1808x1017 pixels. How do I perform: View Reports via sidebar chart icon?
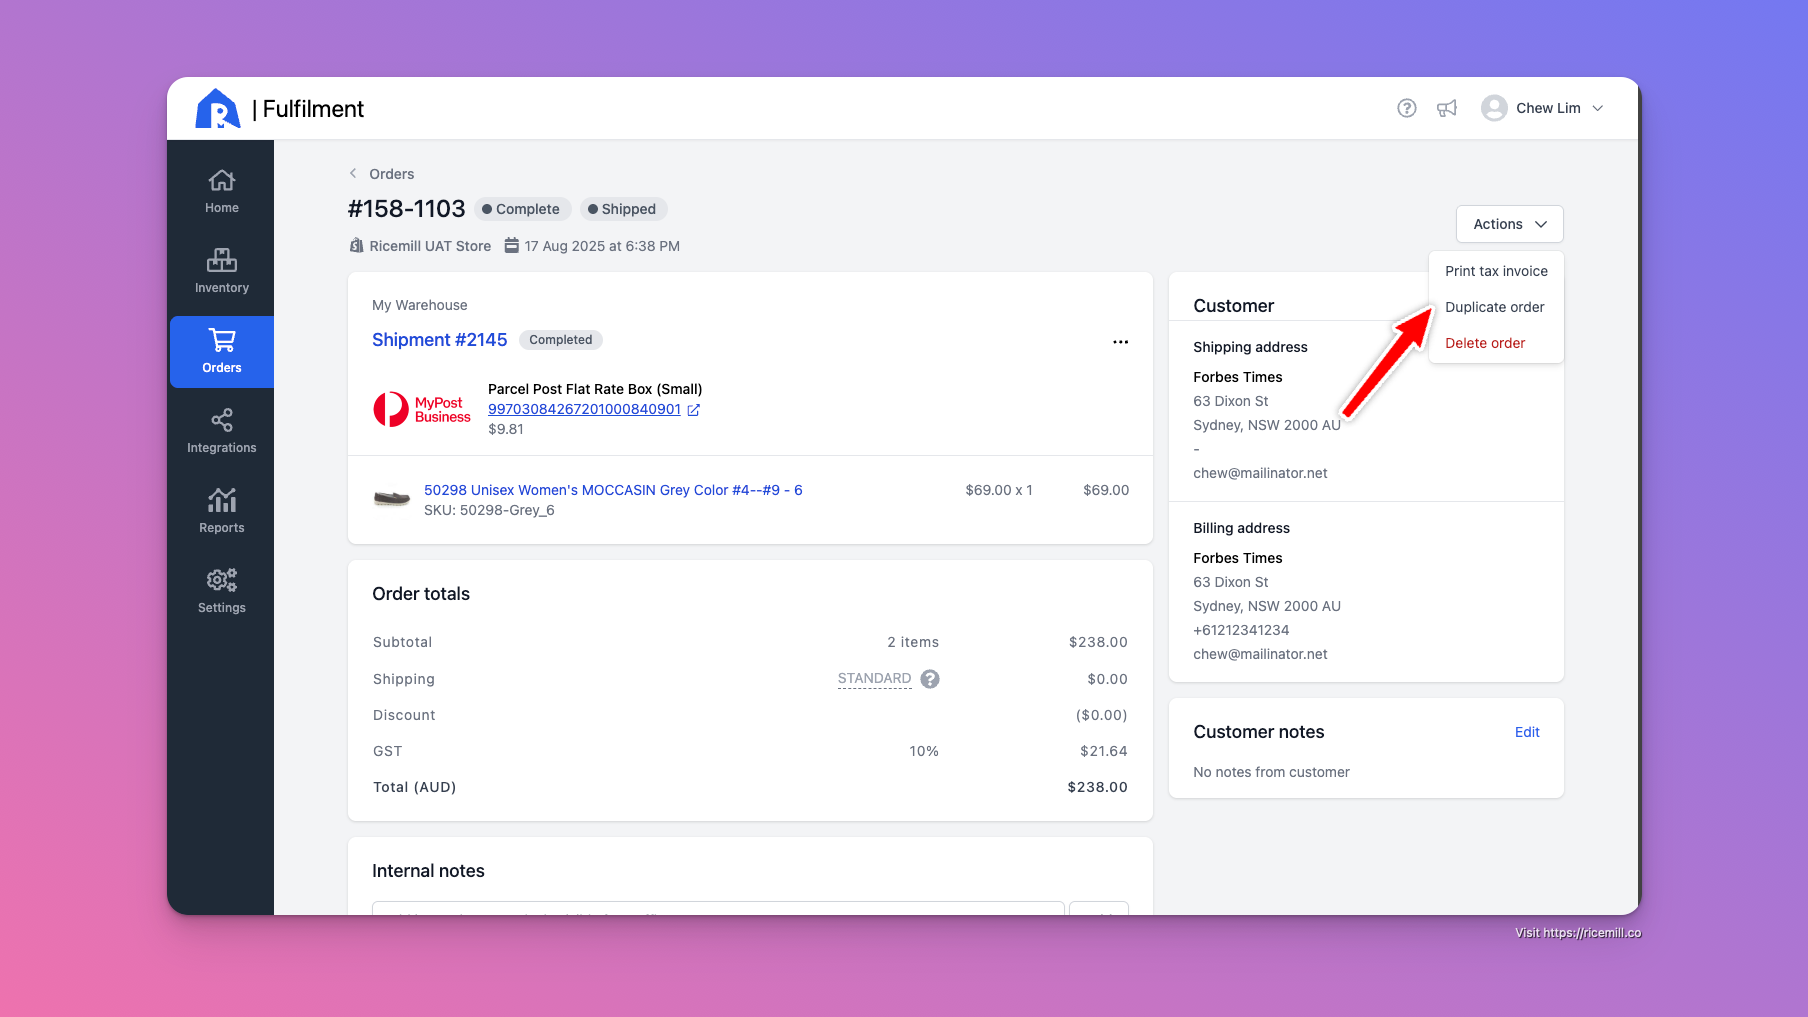221,501
